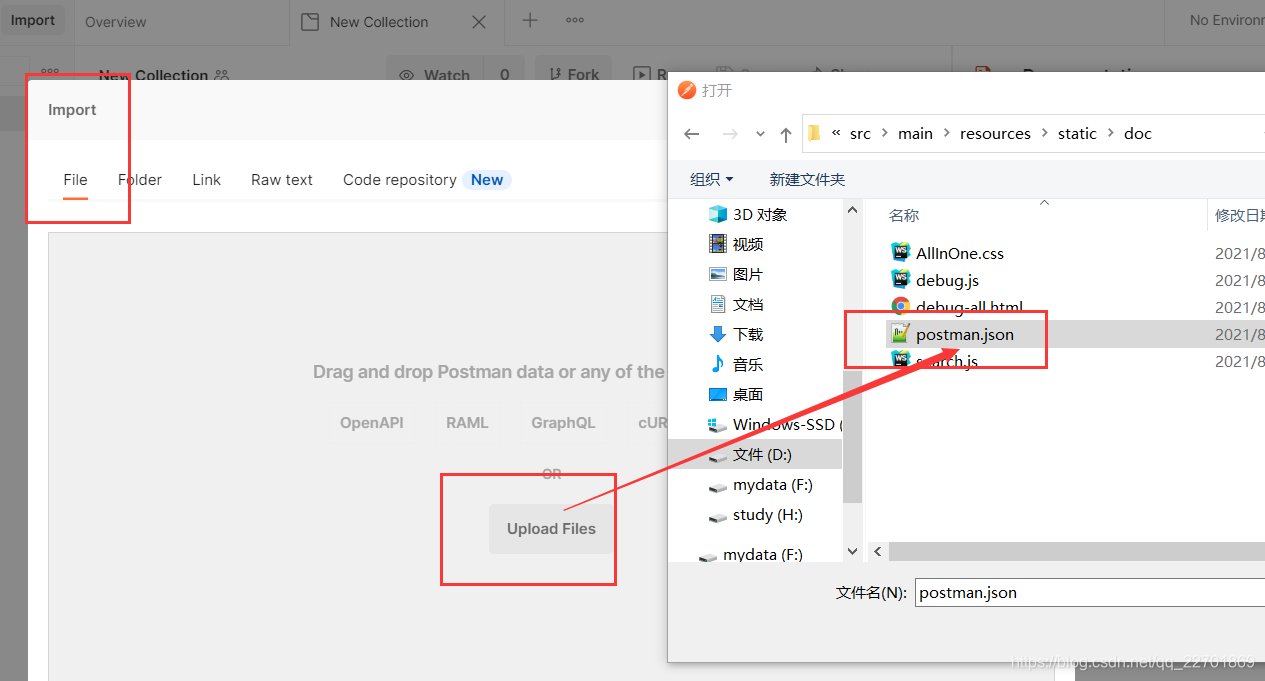Screen dimensions: 1265x681
Task: Click the 修改日期 column header
Action: pos(1239,215)
